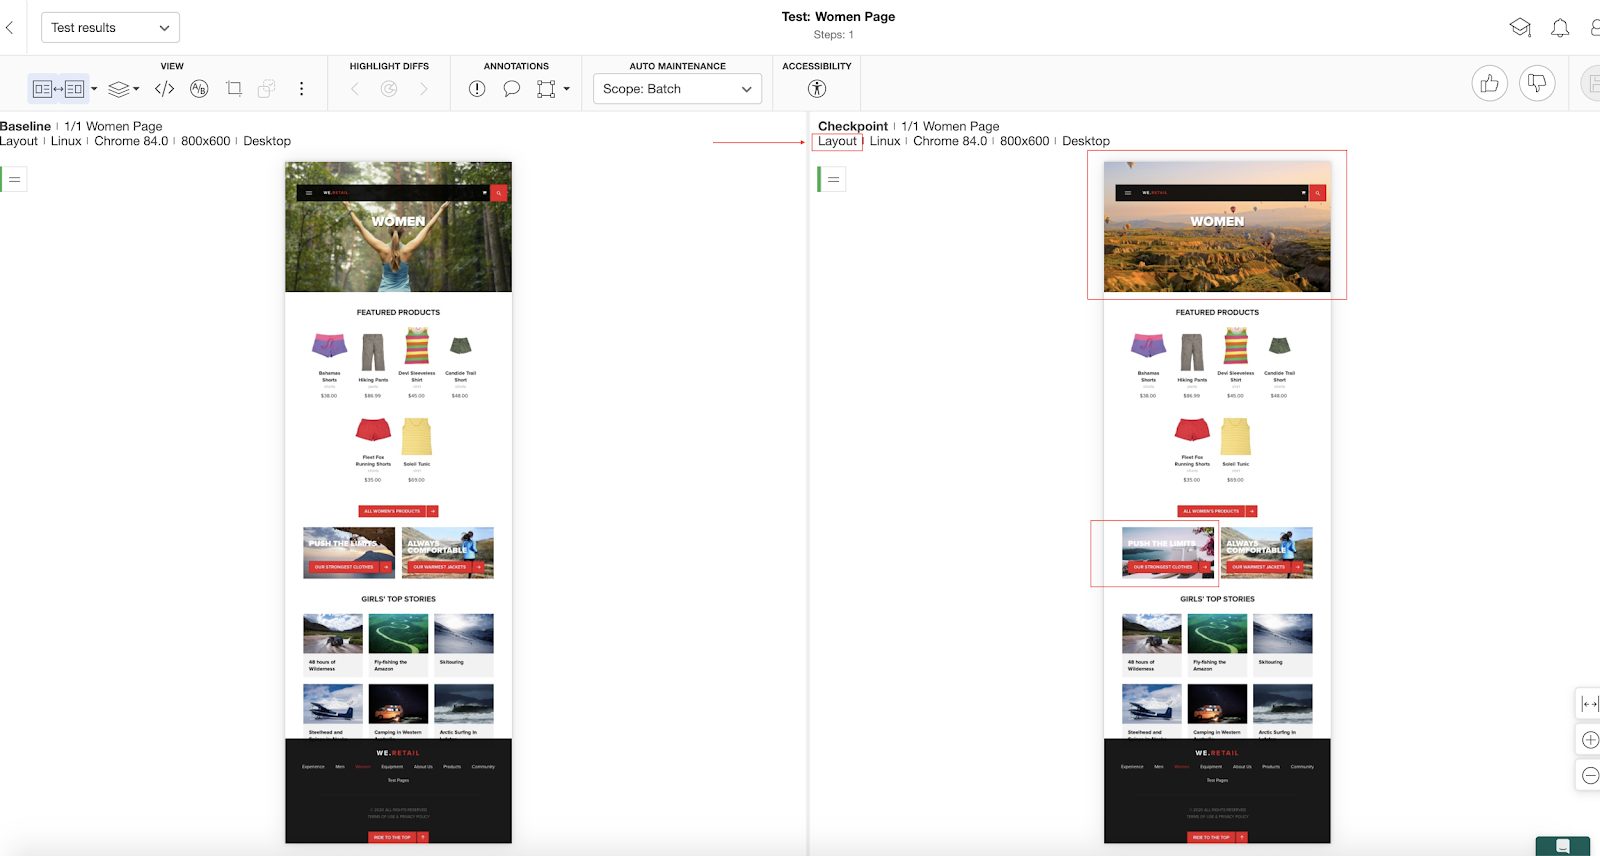Click the highlighted hero image in checkpoint

click(x=1216, y=226)
